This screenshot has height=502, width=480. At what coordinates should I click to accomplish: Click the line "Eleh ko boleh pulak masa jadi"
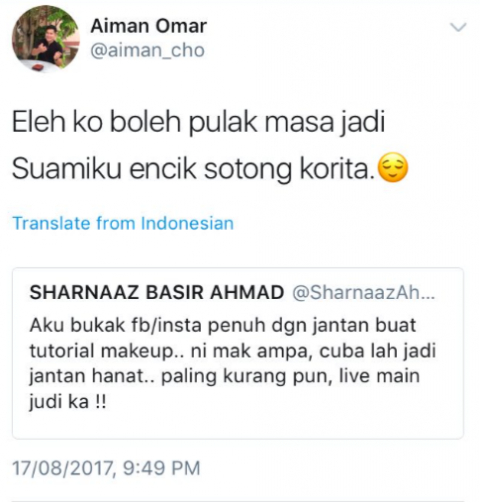click(199, 122)
